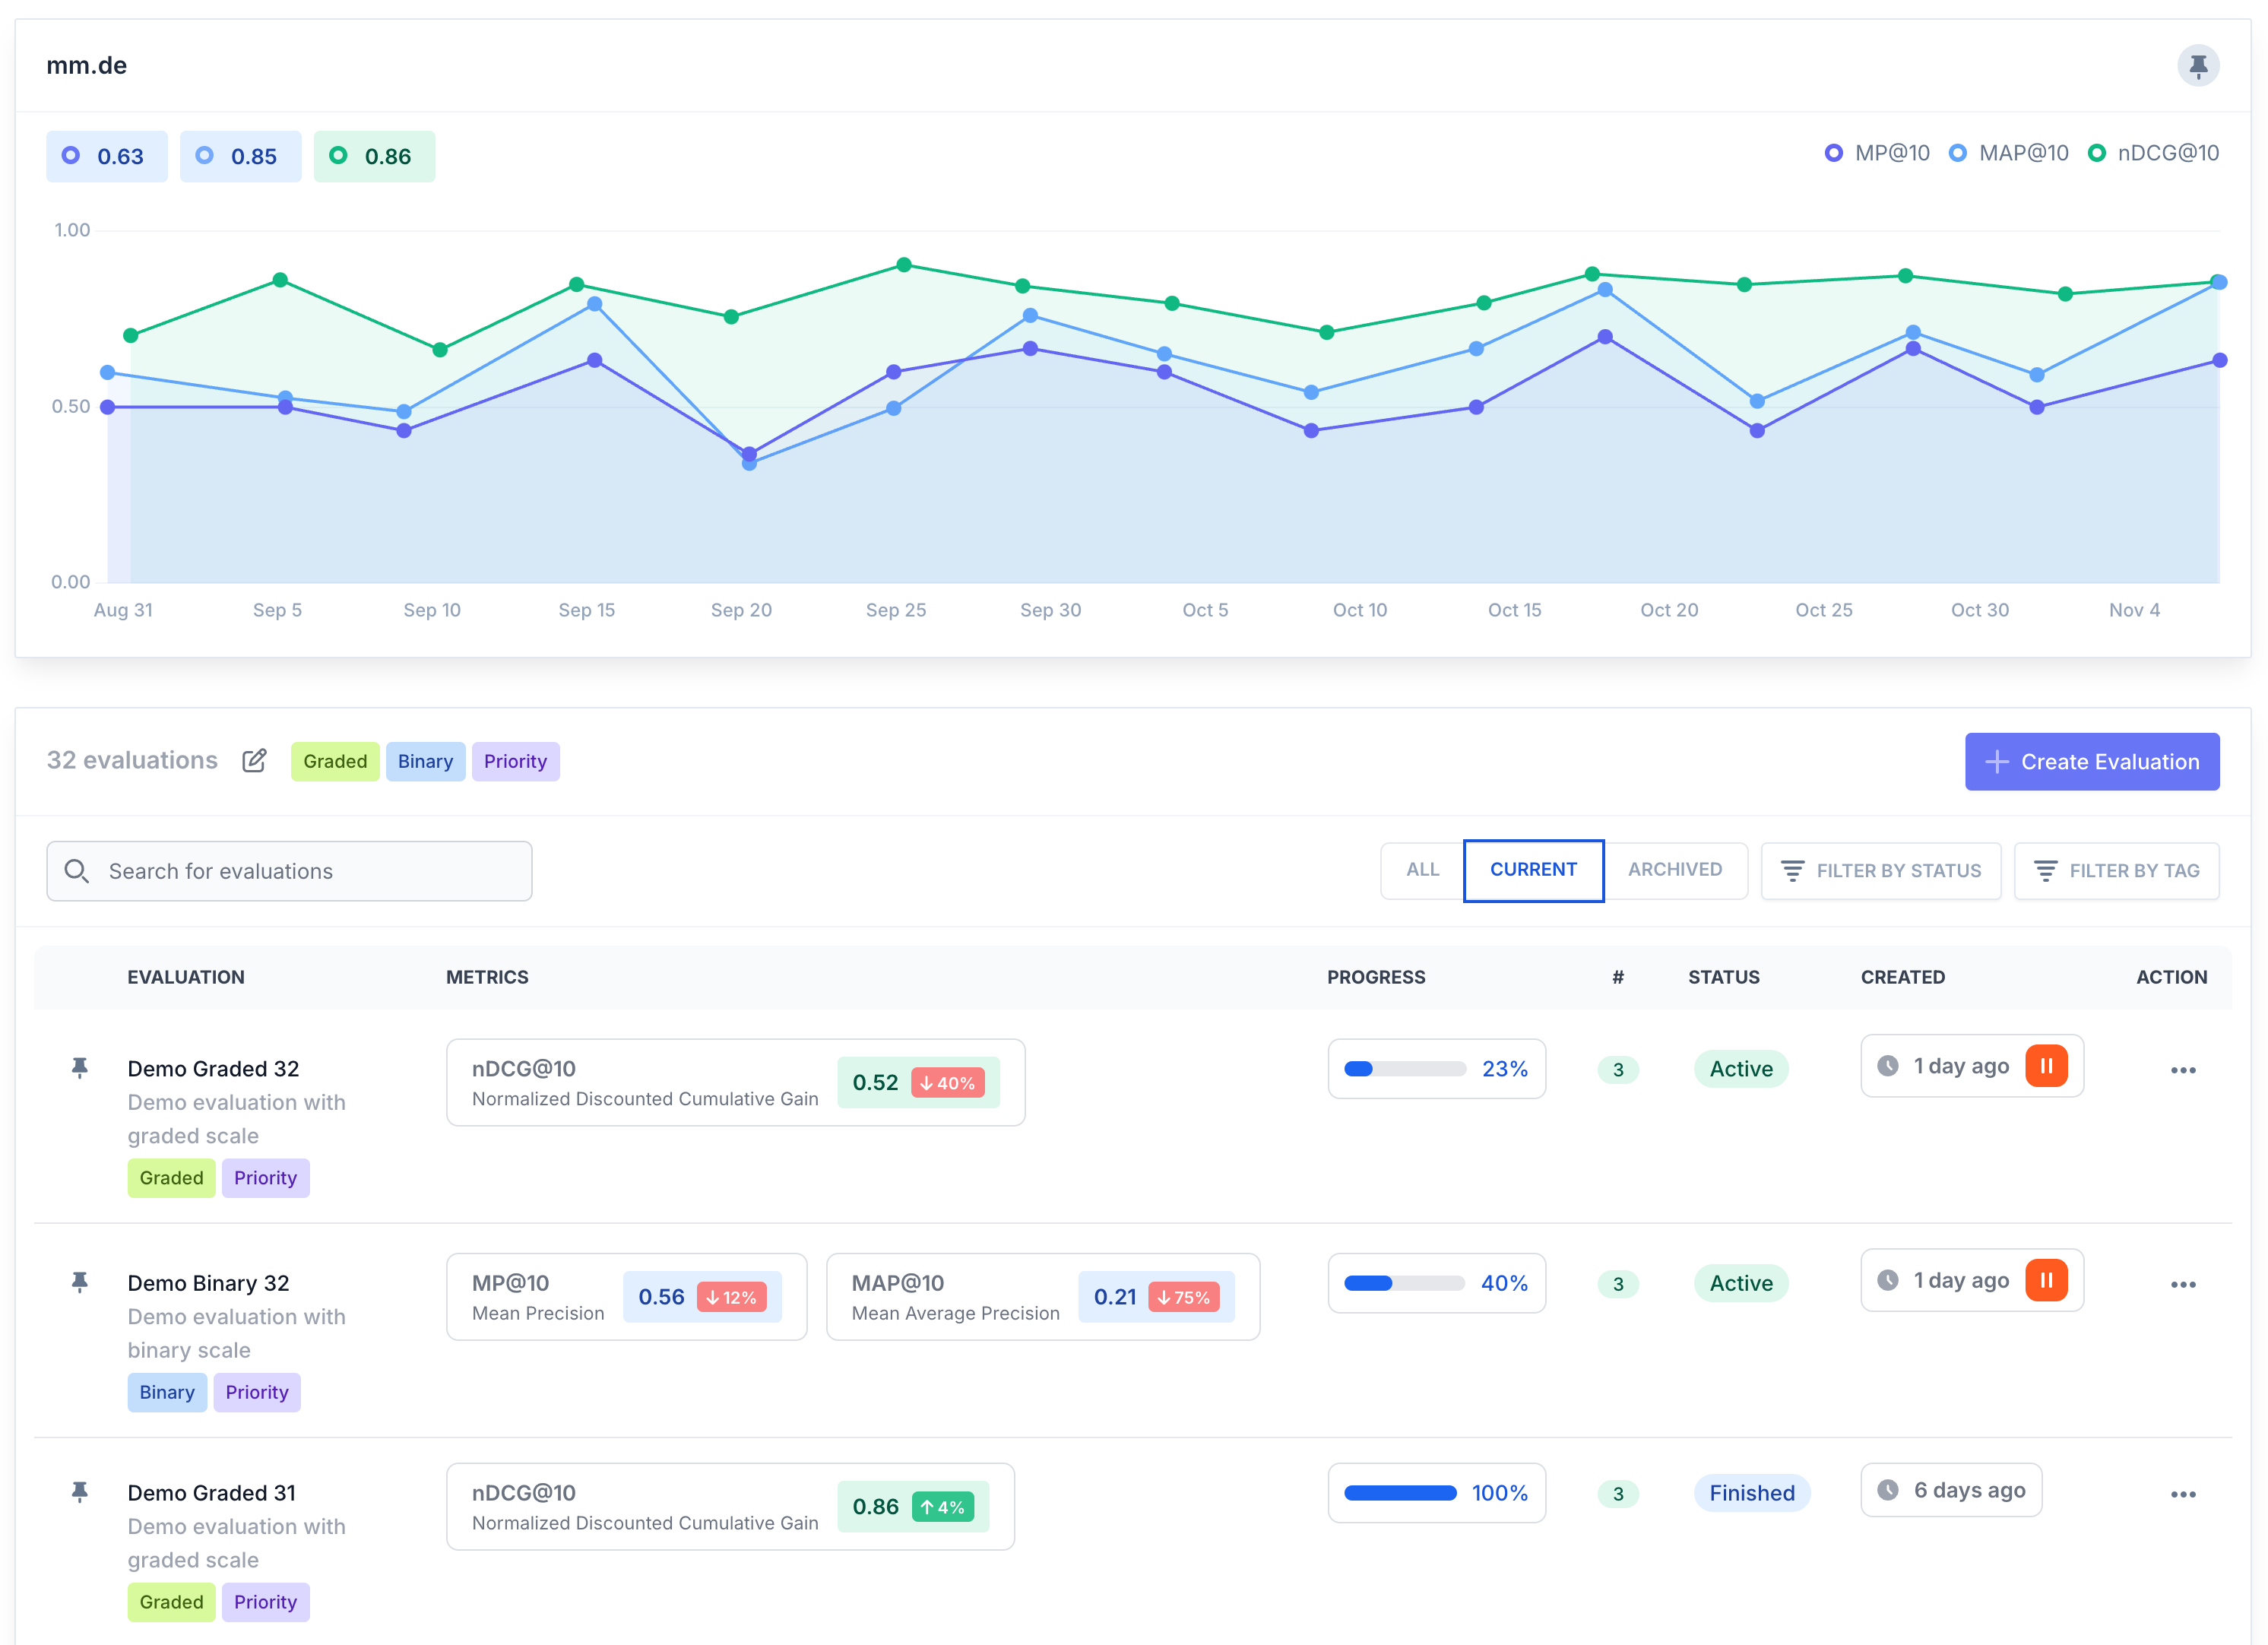This screenshot has width=2268, height=1645.
Task: Click the clock icon for 6 days ago
Action: click(x=1887, y=1490)
